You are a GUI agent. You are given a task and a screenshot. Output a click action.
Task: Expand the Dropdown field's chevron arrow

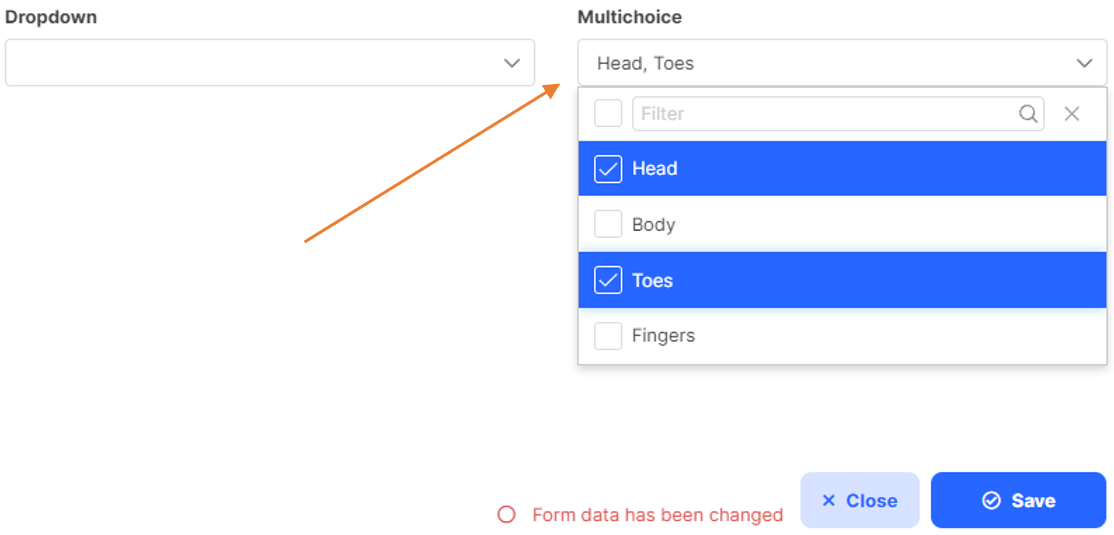(x=512, y=63)
